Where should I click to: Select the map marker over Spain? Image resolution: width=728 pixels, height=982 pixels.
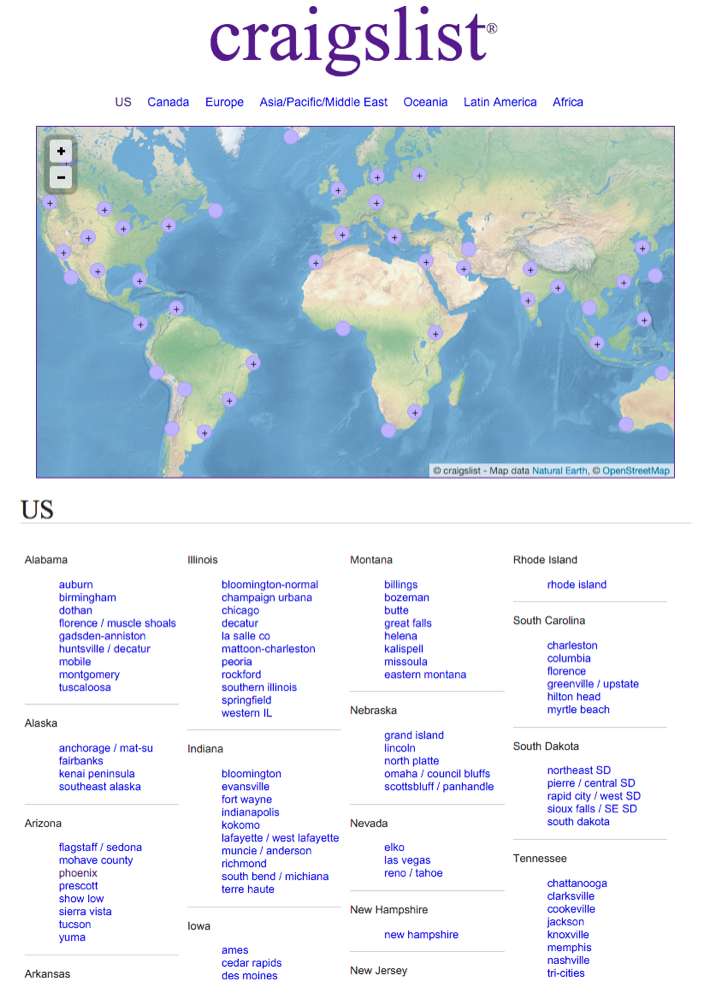point(341,234)
